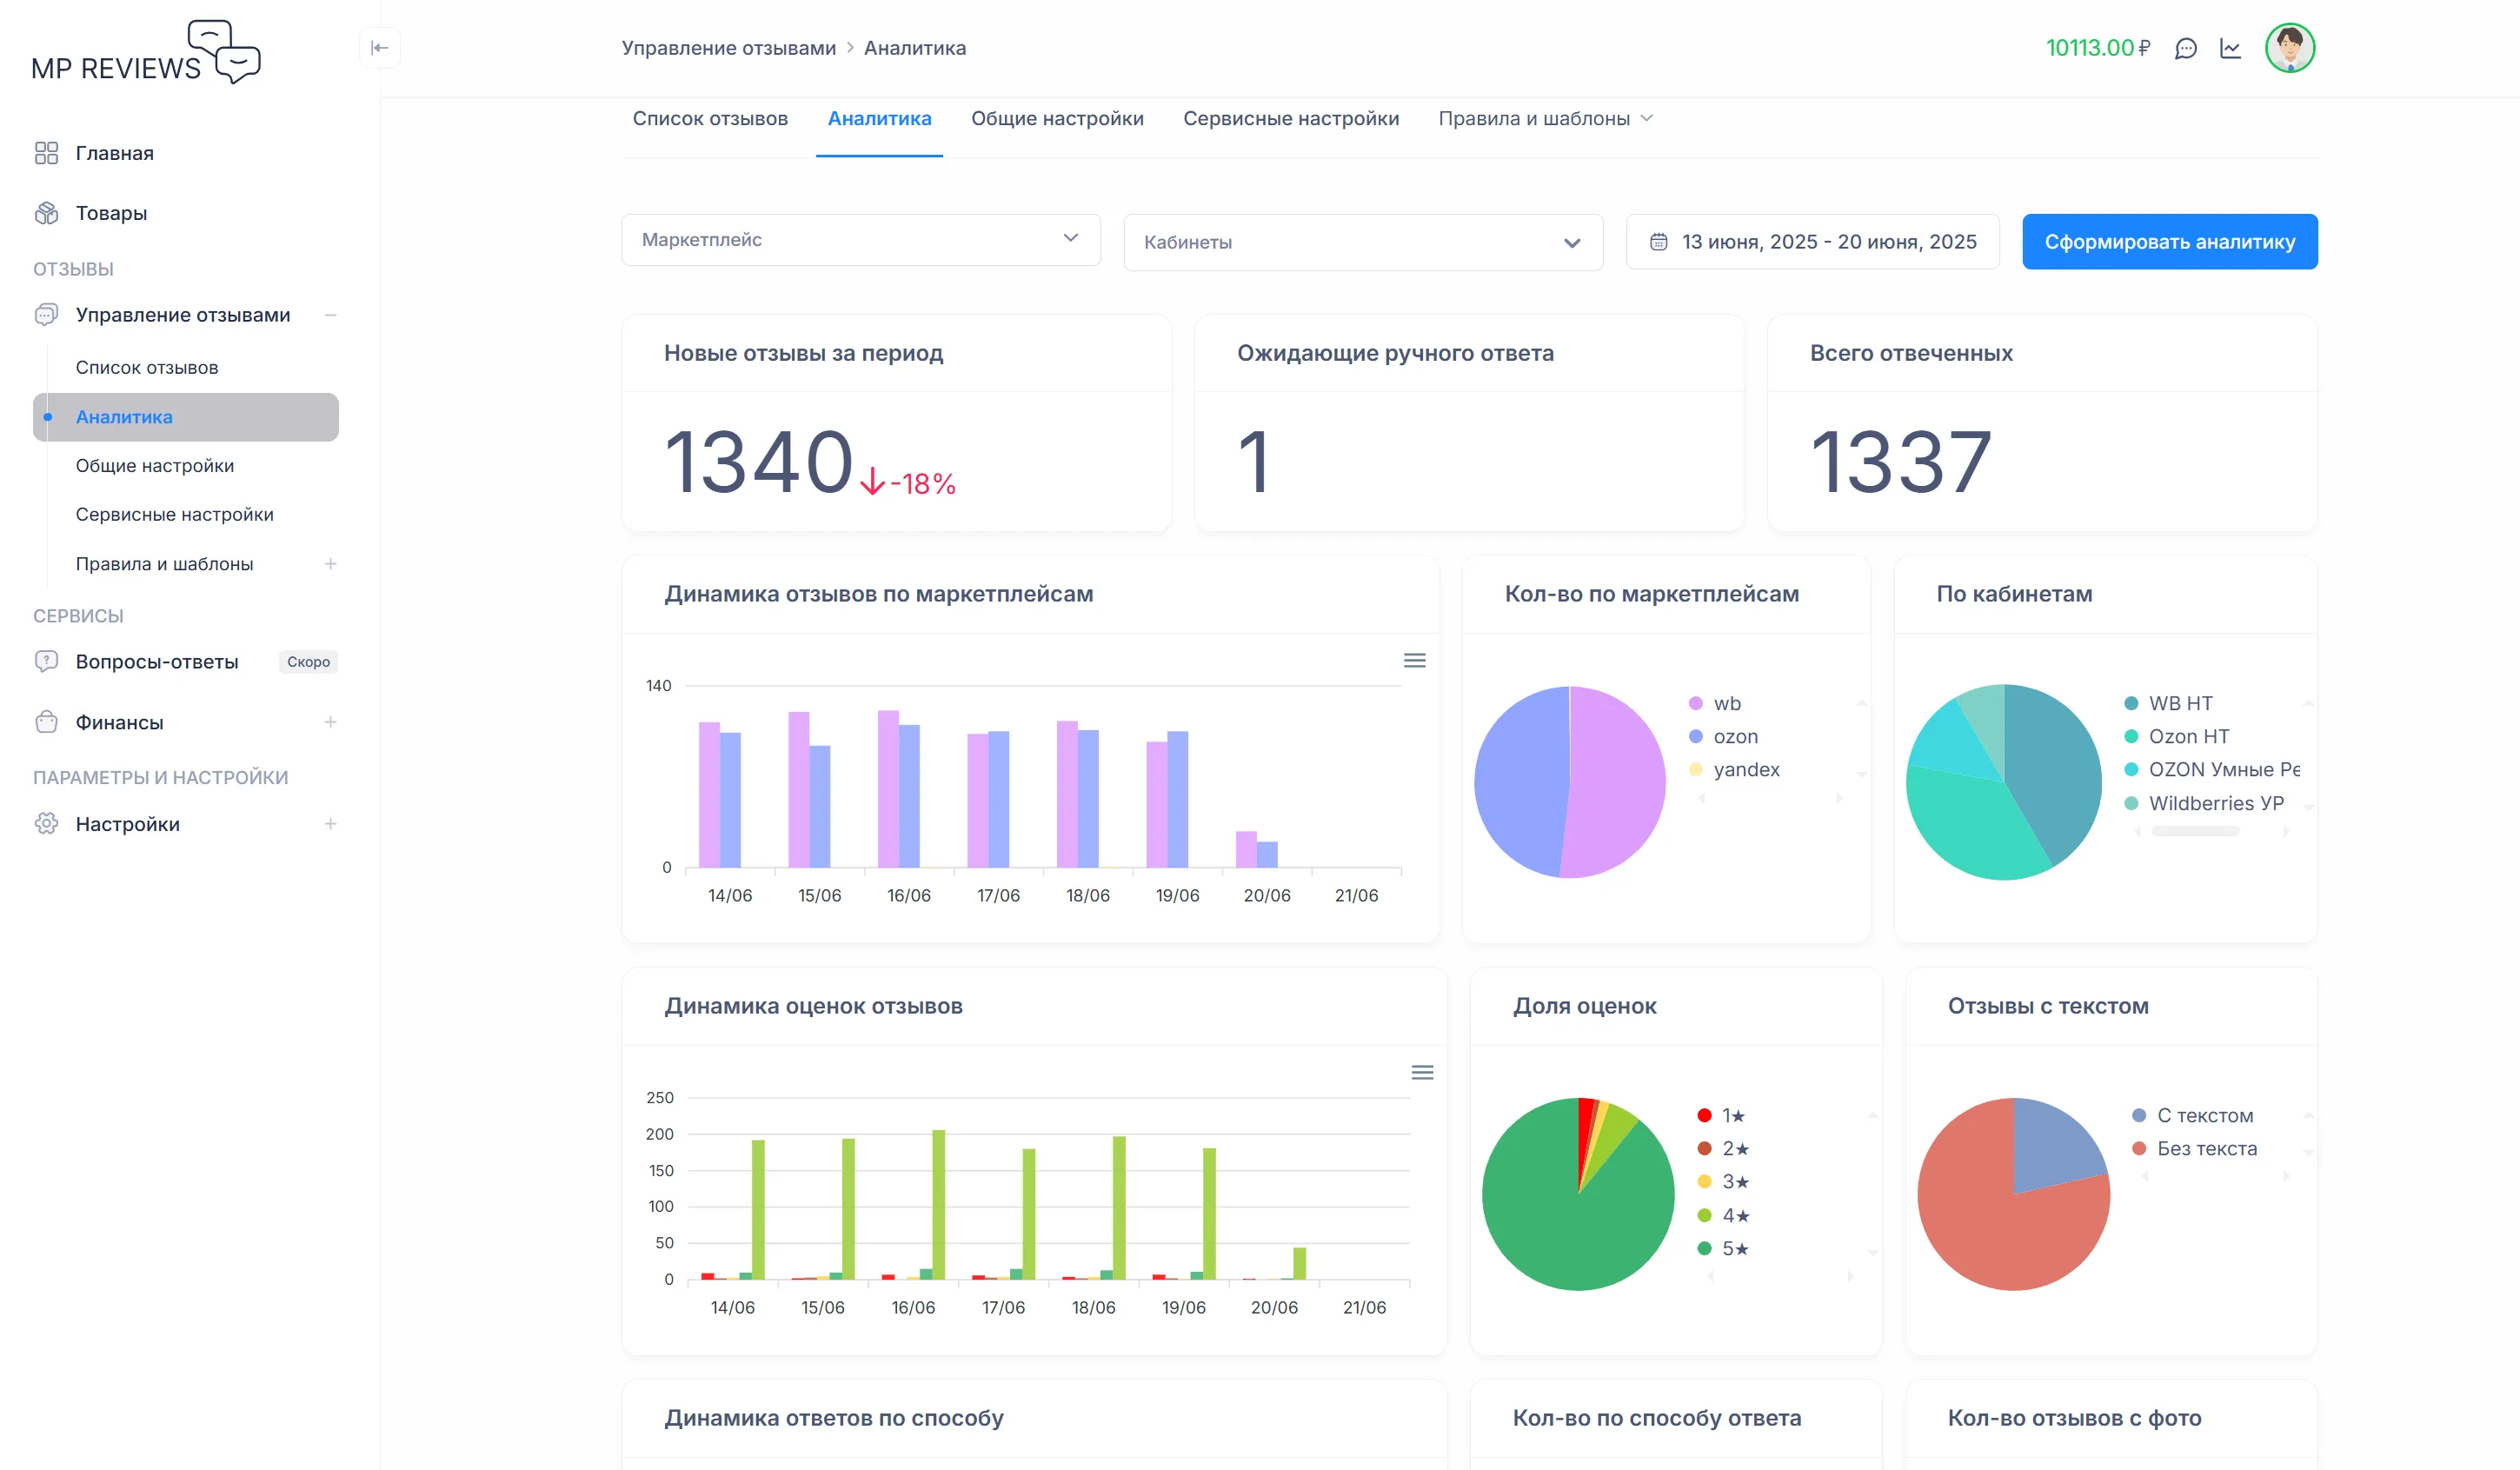Open the hamburger menu on Динамика оценок отзывов
The width and height of the screenshot is (2520, 1470).
(1423, 1072)
